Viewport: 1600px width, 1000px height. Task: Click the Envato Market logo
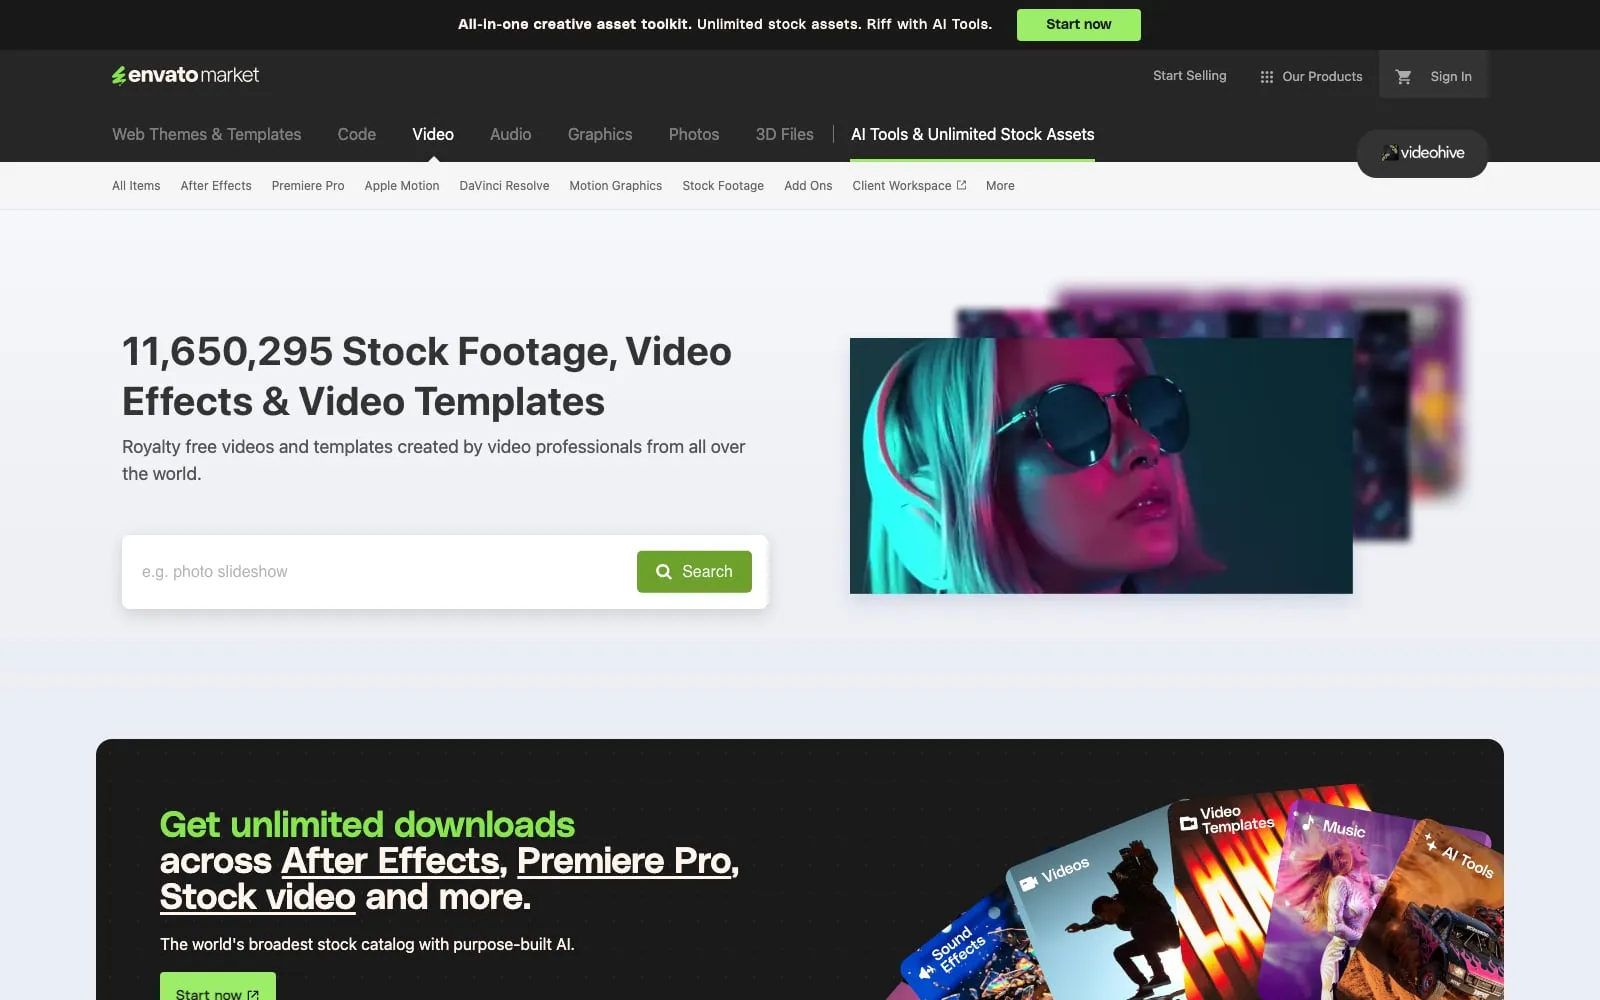pyautogui.click(x=185, y=75)
